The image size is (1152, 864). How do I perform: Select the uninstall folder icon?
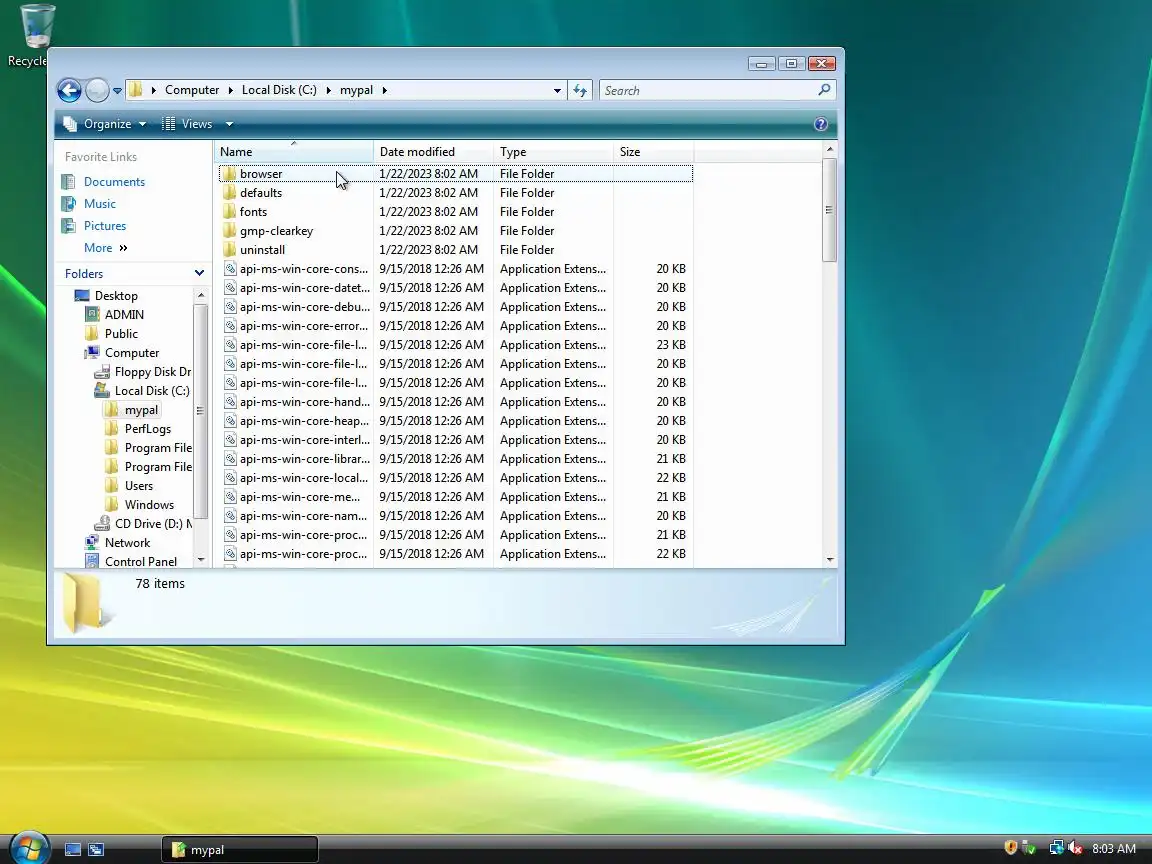coord(229,250)
